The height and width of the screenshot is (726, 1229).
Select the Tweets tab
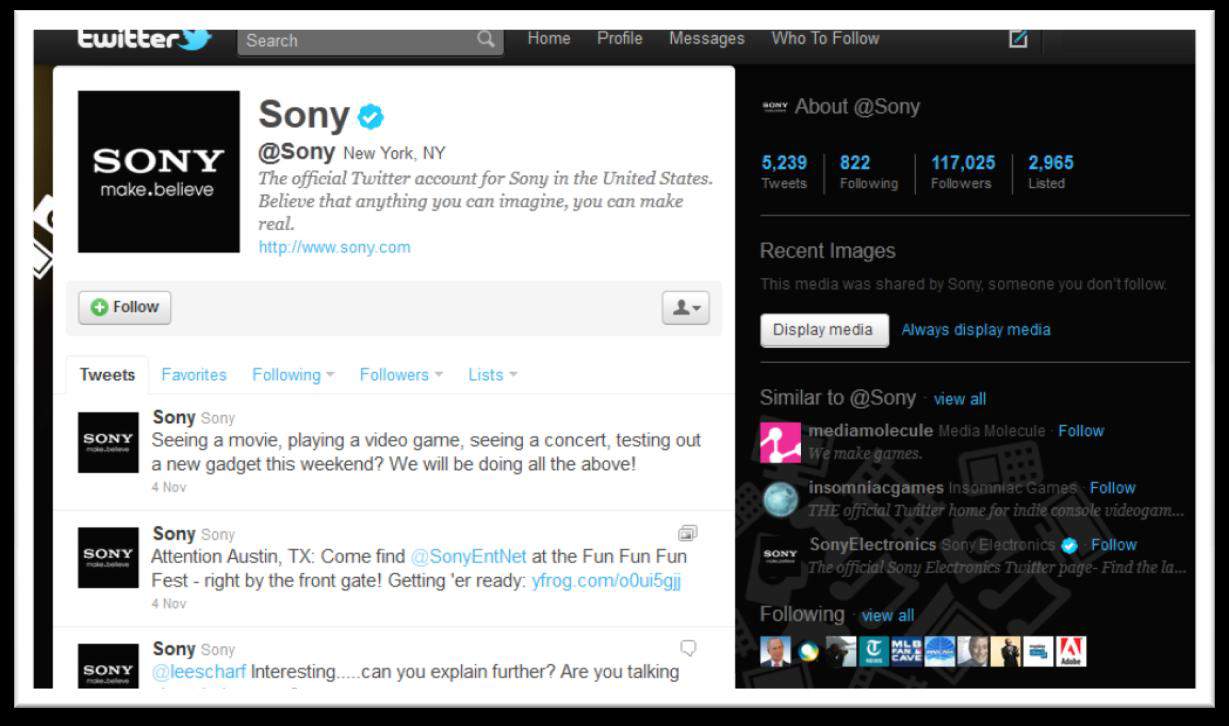click(x=107, y=375)
